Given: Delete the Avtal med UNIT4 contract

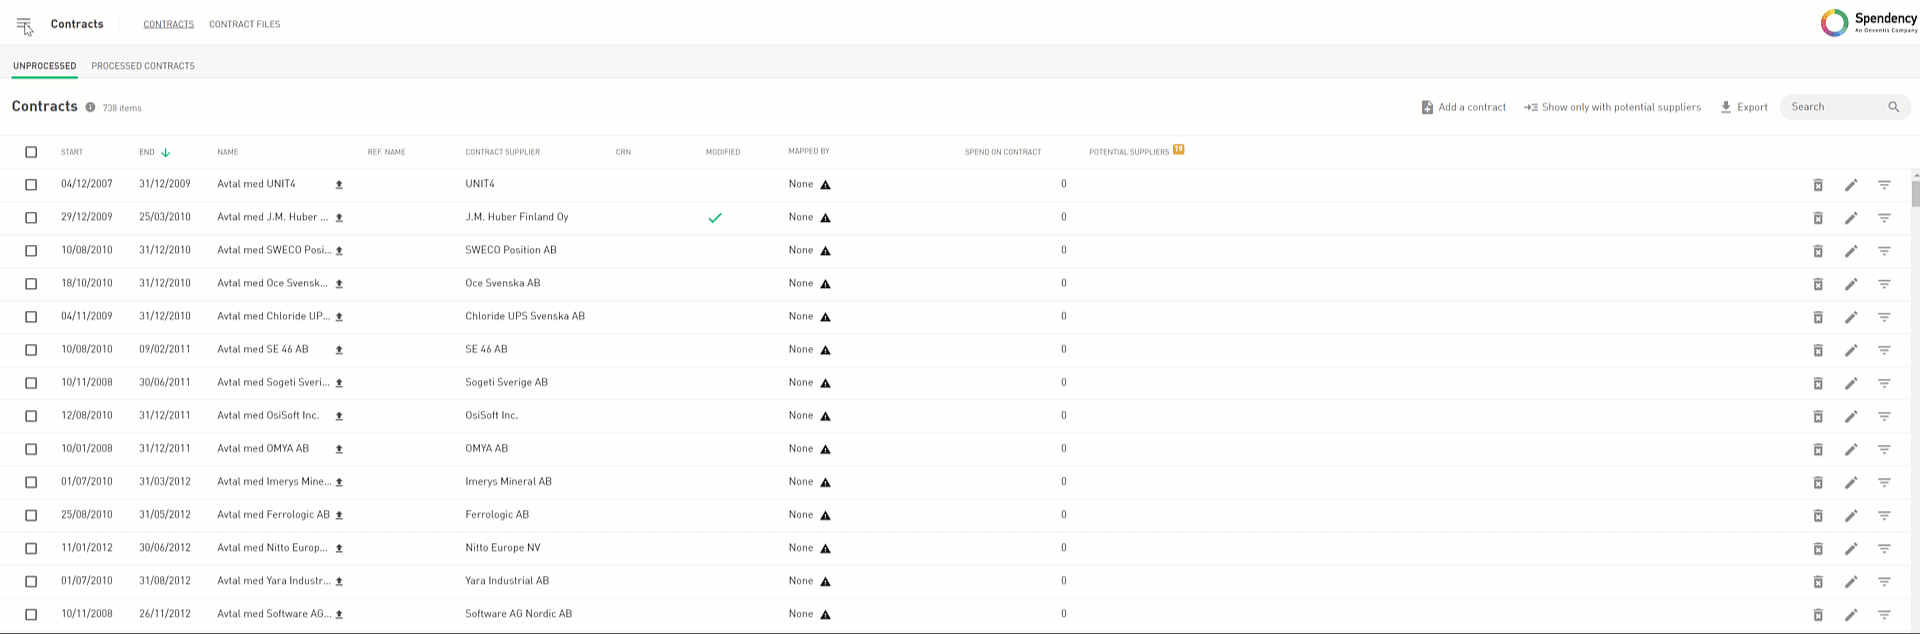Looking at the screenshot, I should coord(1818,185).
